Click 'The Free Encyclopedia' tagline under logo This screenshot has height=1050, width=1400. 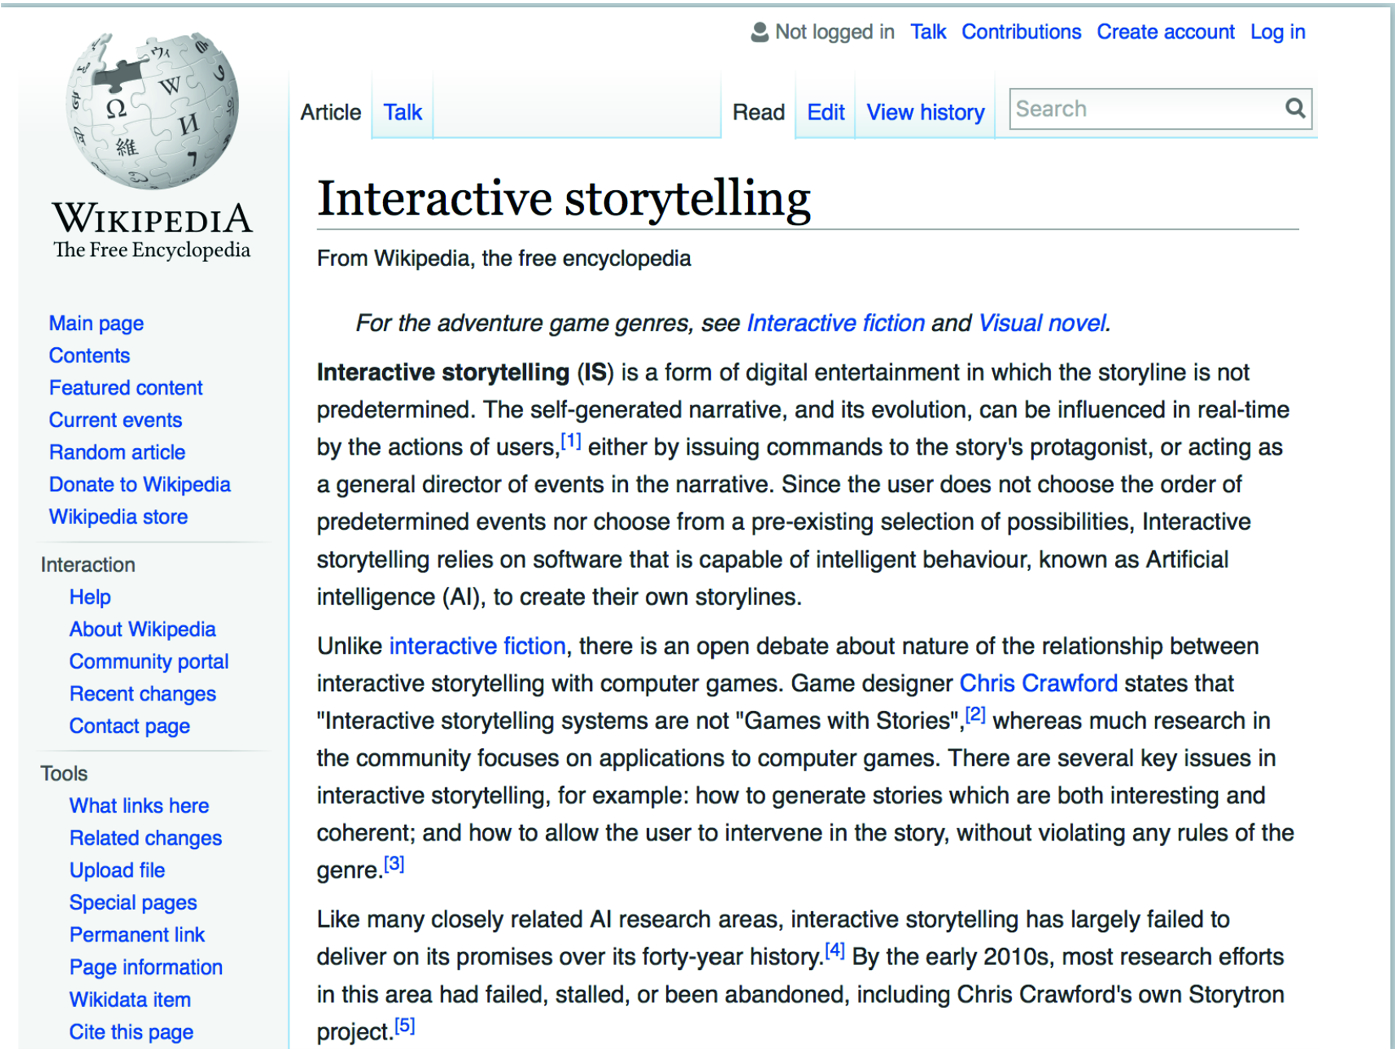click(x=152, y=250)
